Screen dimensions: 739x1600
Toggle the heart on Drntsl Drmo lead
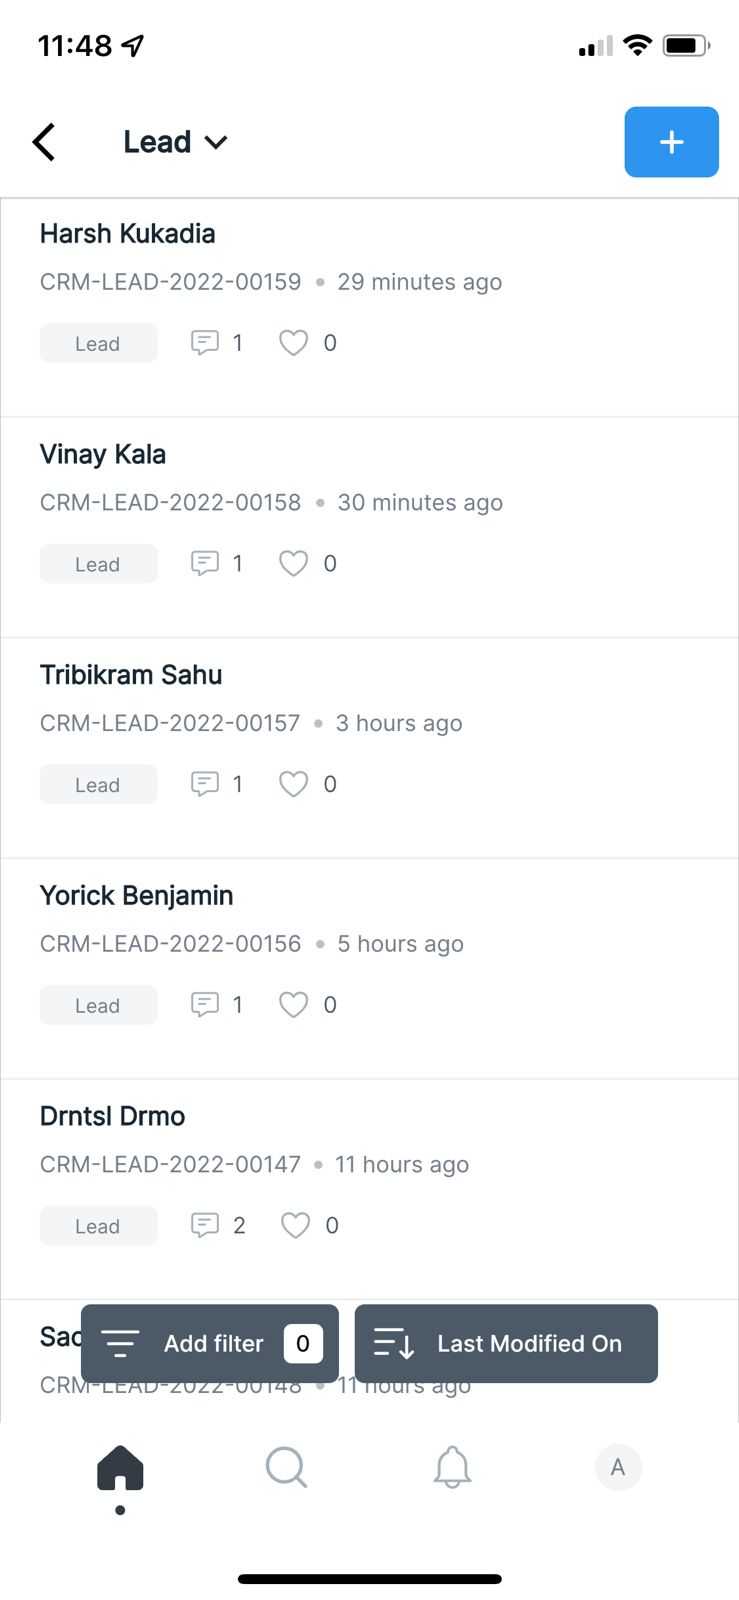click(295, 1225)
